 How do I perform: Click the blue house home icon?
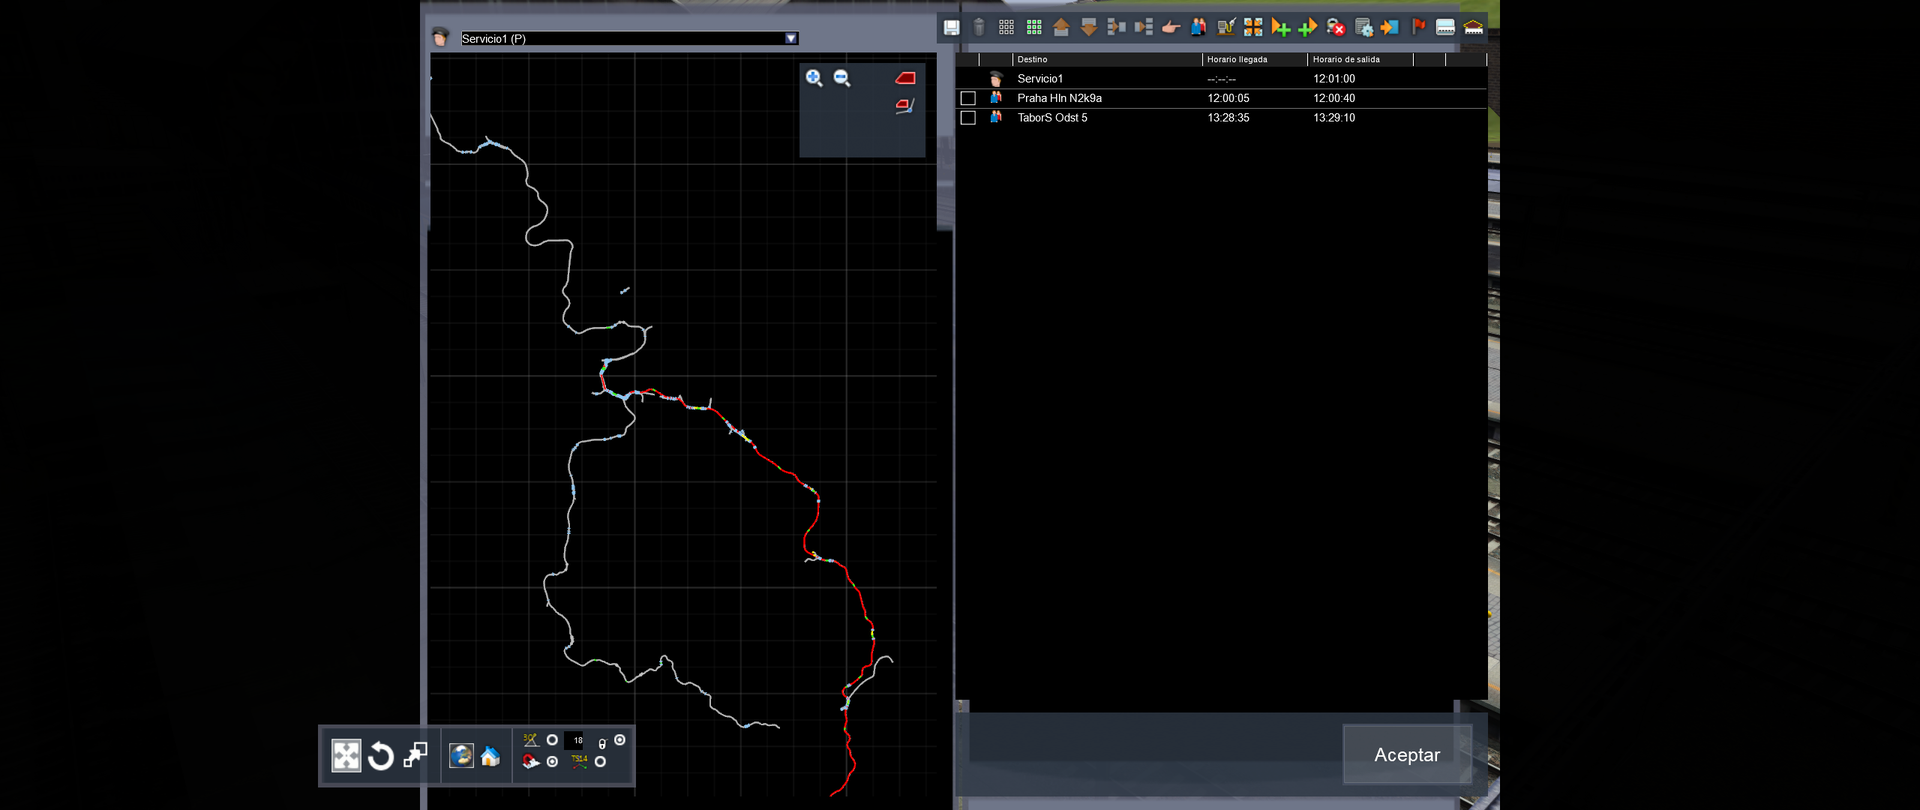(490, 756)
